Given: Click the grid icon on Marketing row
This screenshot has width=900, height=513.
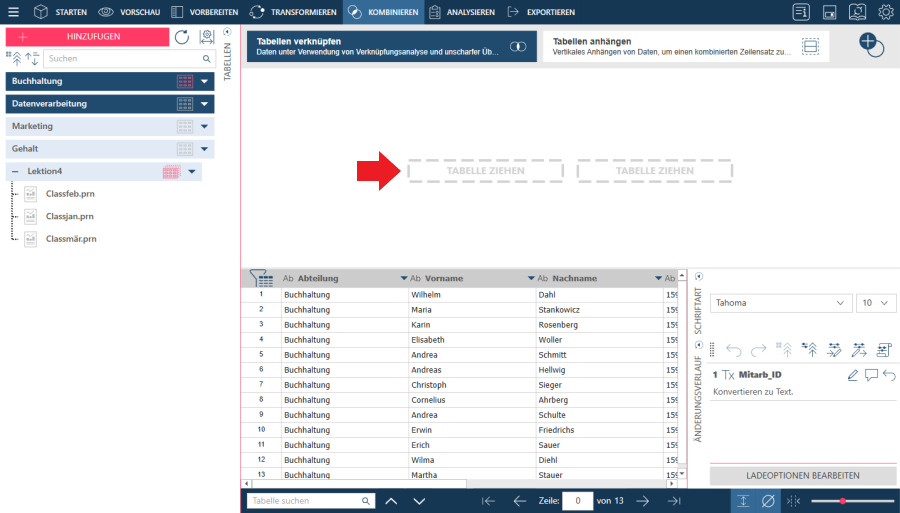Looking at the screenshot, I should tap(185, 126).
